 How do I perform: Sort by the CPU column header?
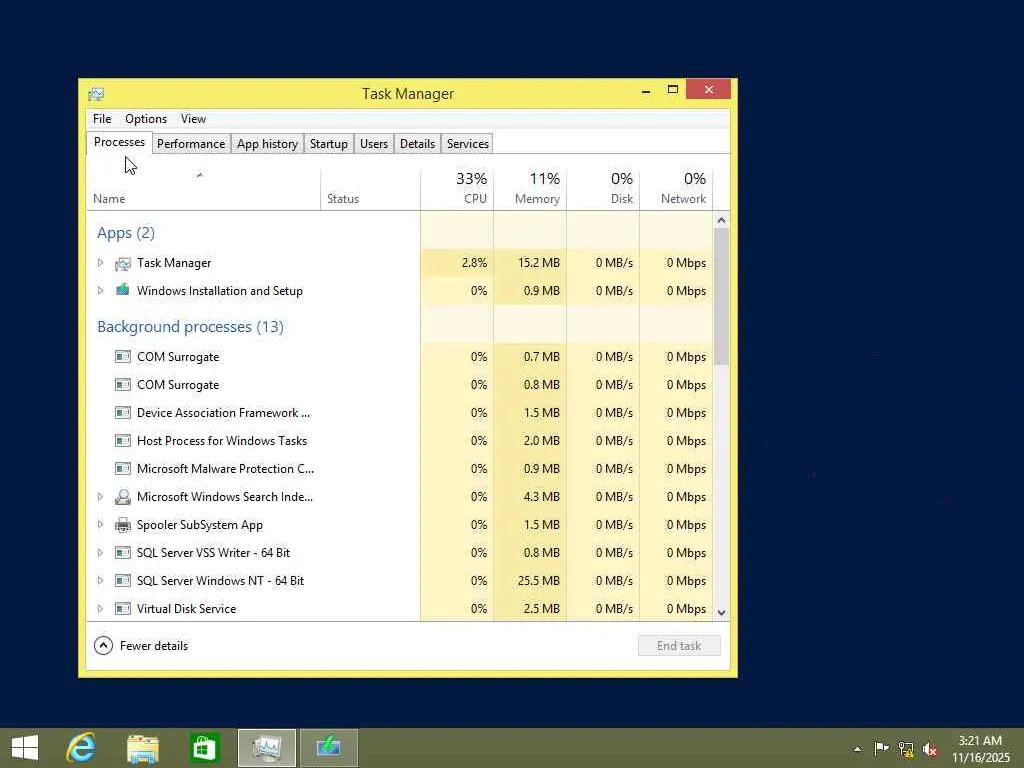(x=457, y=189)
